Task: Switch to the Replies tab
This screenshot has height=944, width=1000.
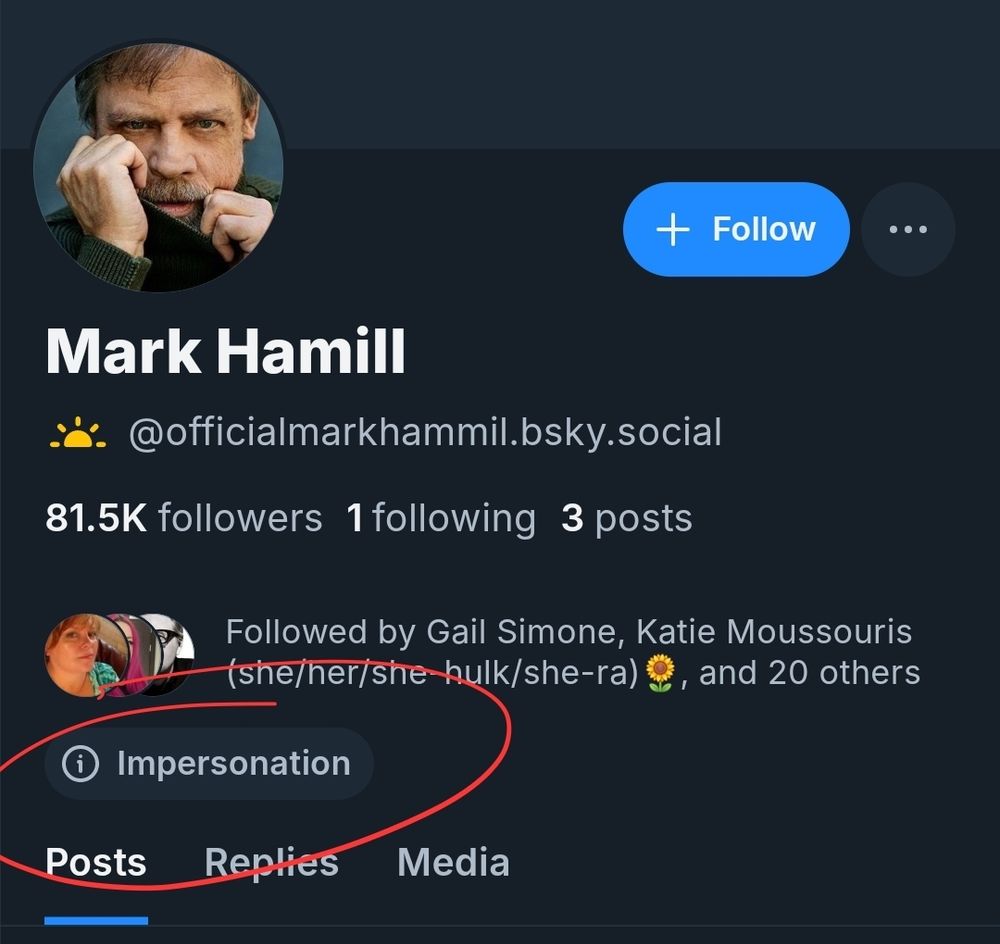Action: 272,862
